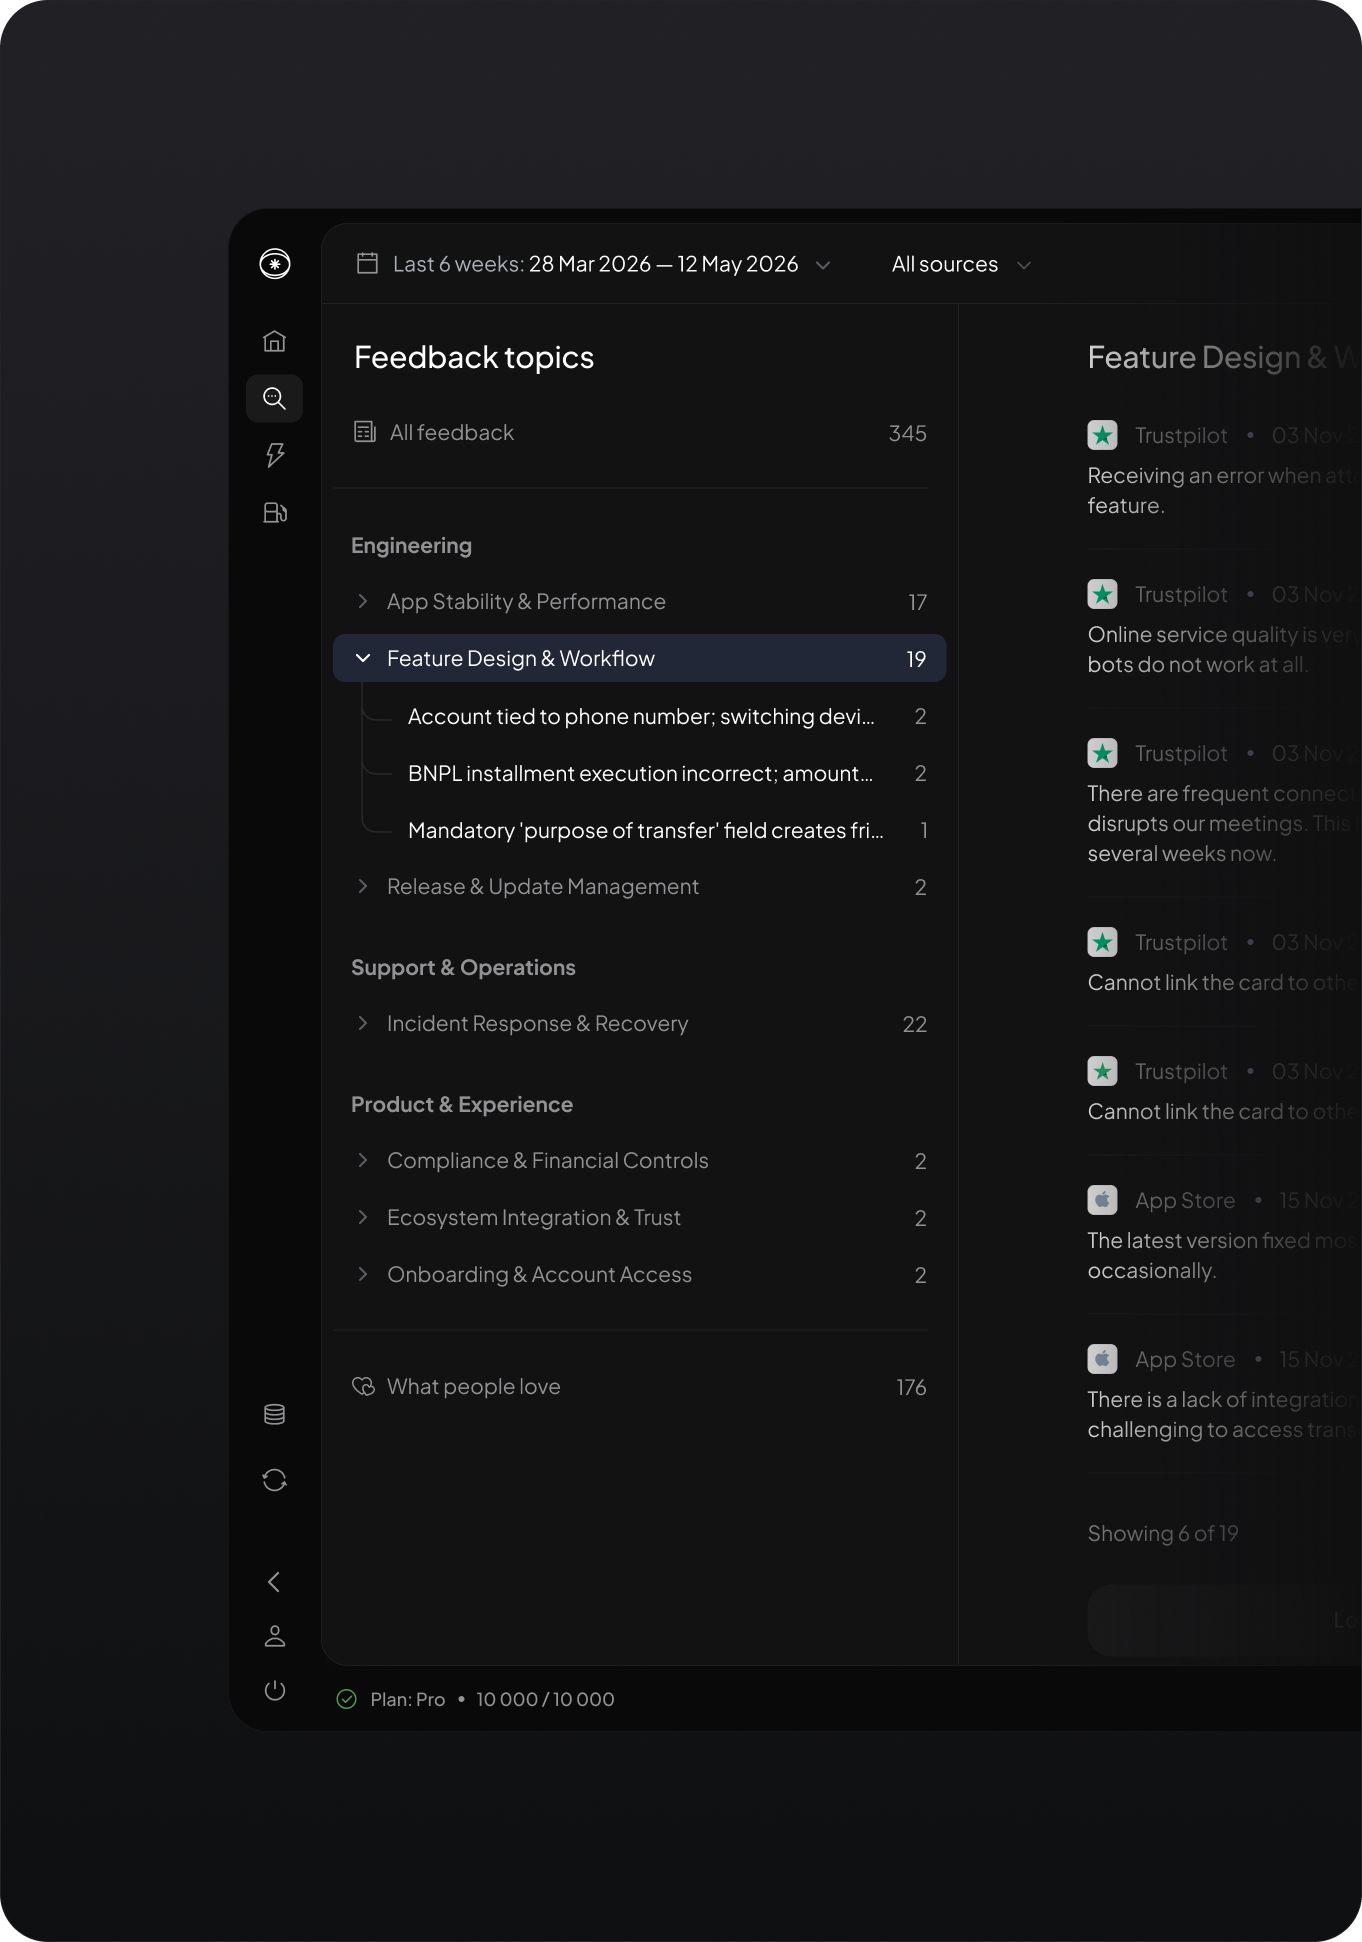Collapse sidebar with the left arrow icon
1362x1942 pixels.
tap(274, 1581)
